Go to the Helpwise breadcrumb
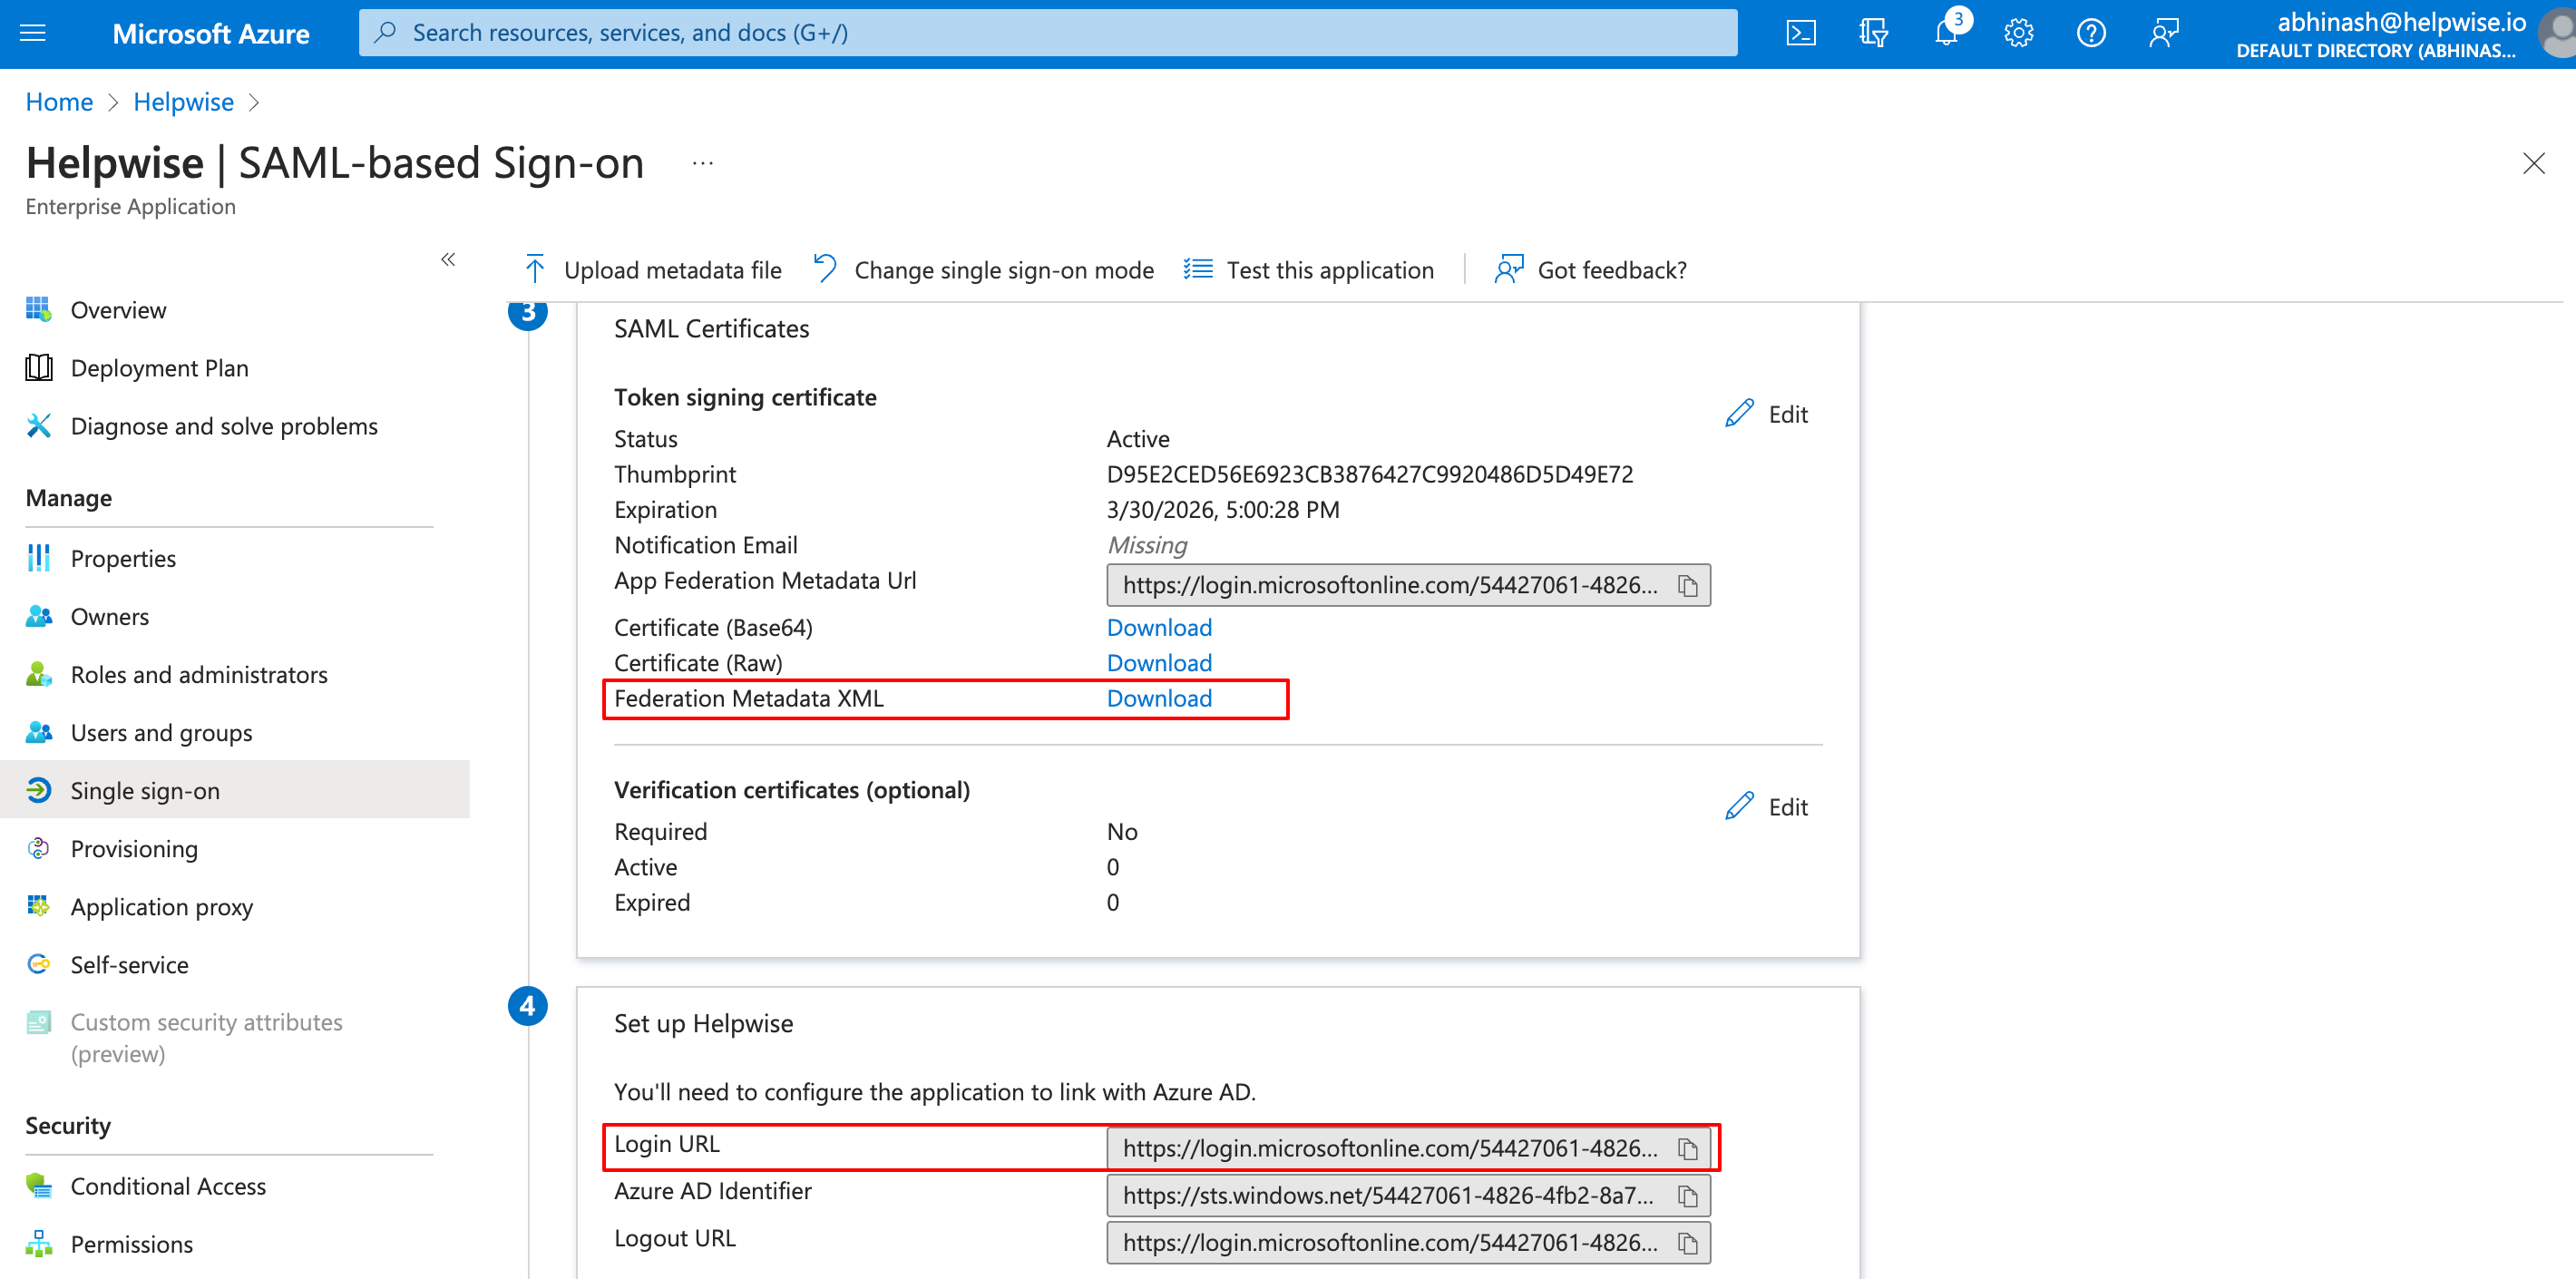 [183, 102]
